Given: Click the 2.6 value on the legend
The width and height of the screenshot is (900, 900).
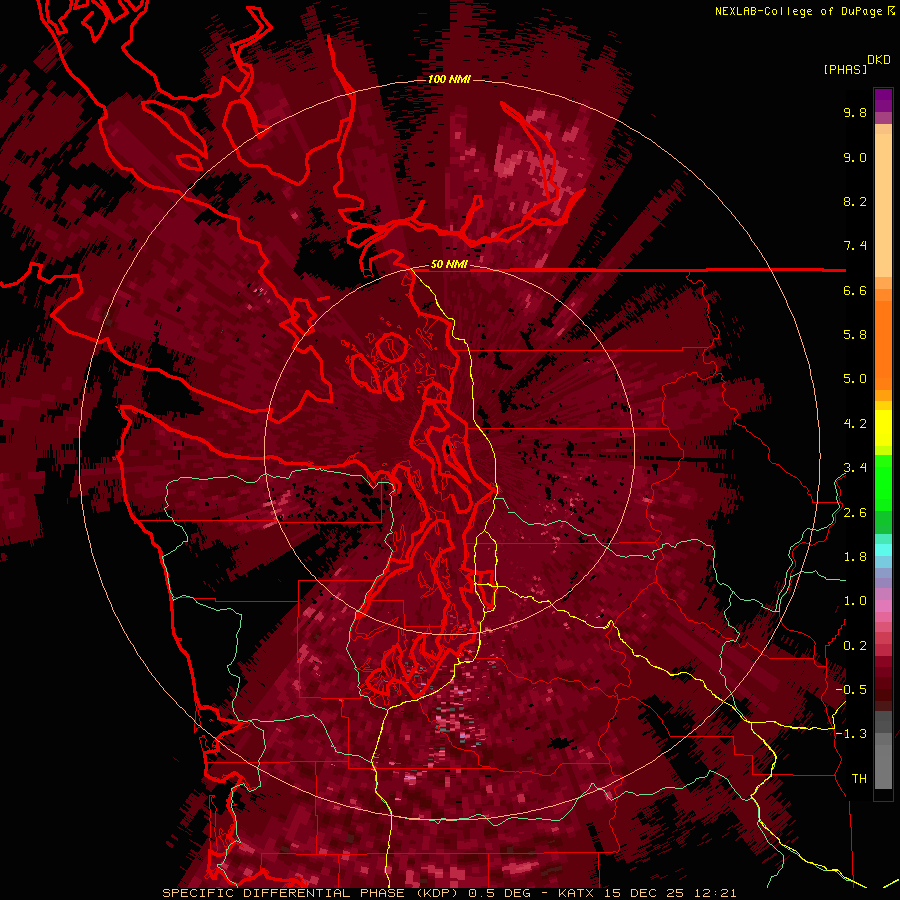Looking at the screenshot, I should (855, 513).
